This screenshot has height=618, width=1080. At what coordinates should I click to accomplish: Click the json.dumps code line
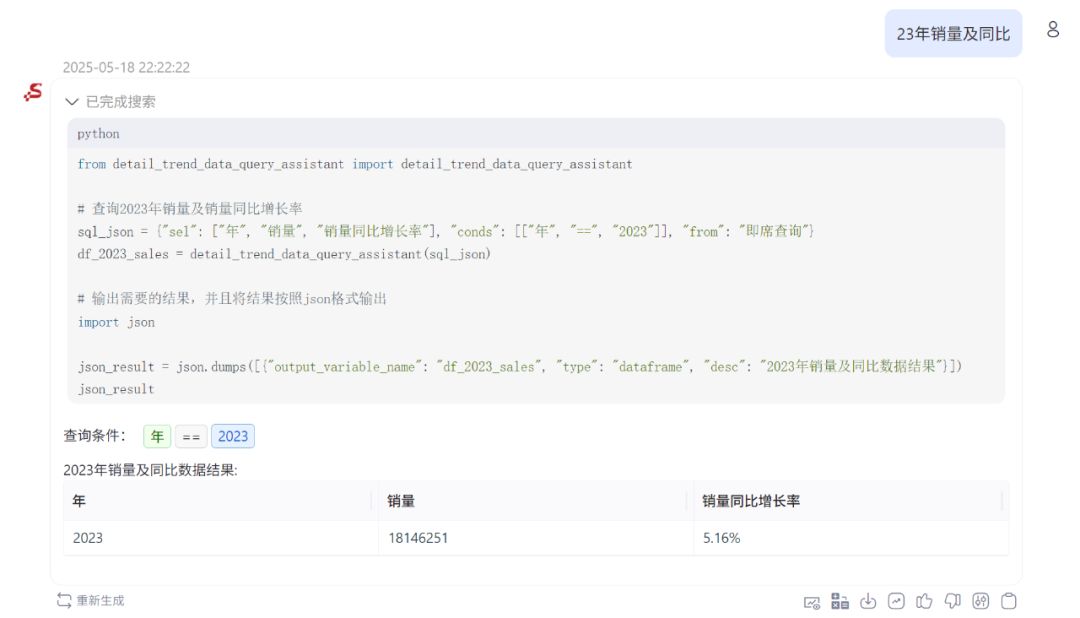click(x=519, y=367)
